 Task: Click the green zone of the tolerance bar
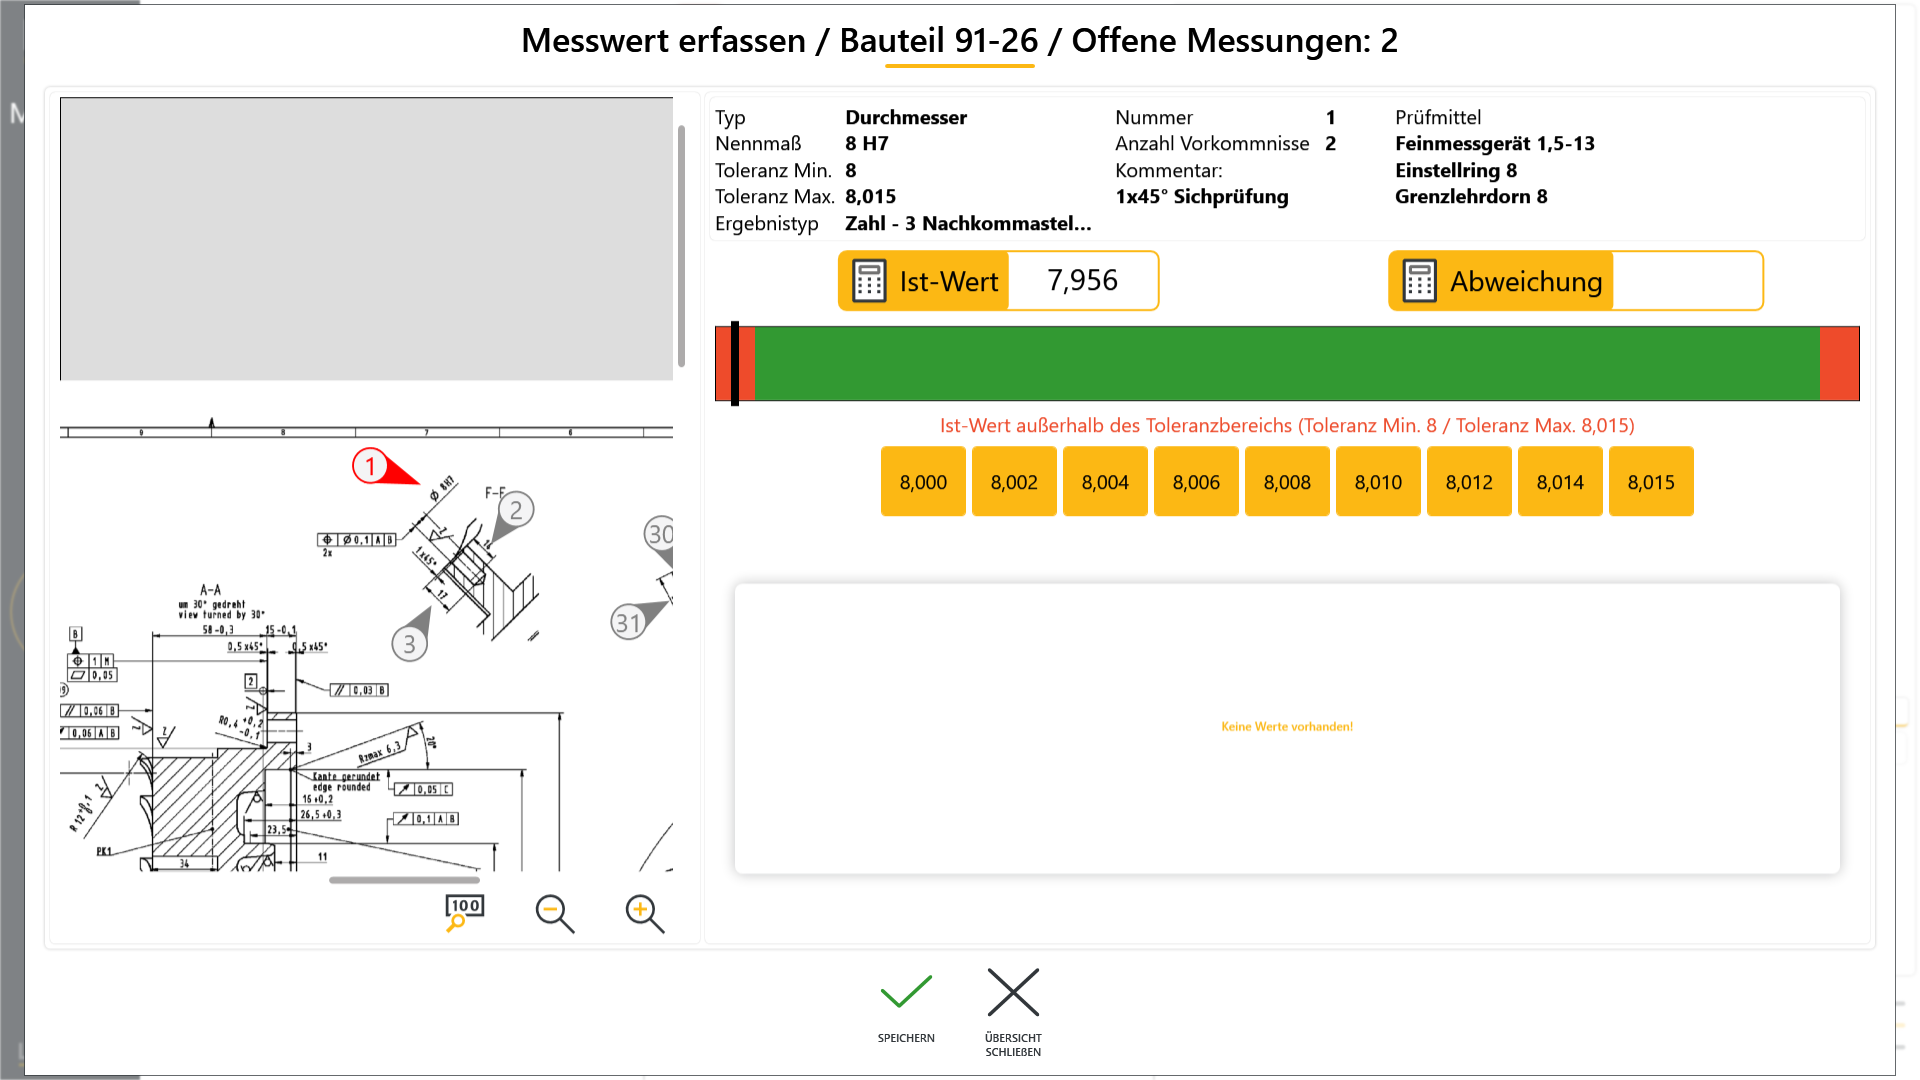point(1287,364)
